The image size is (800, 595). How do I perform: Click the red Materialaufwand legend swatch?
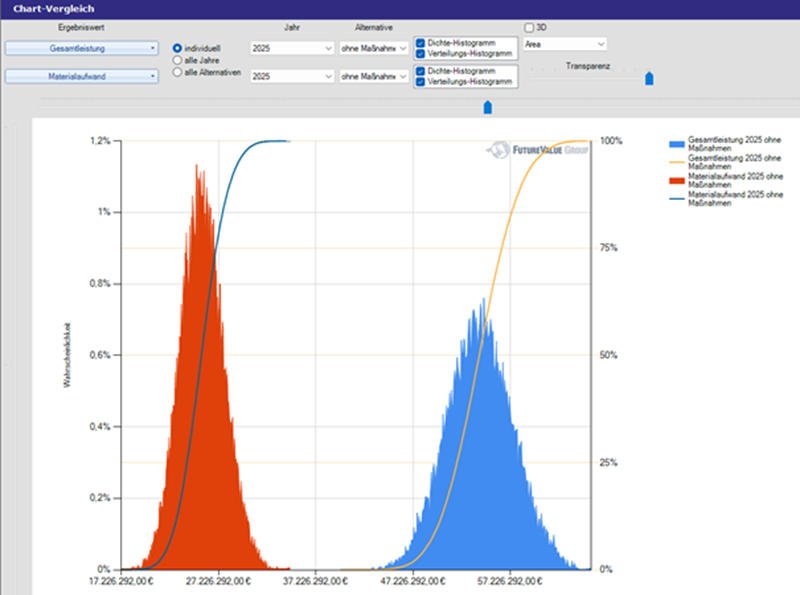tap(677, 181)
